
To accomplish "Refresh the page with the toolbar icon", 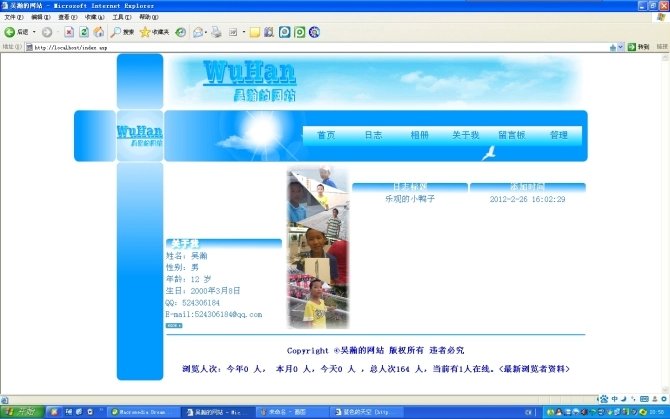I will coord(84,32).
